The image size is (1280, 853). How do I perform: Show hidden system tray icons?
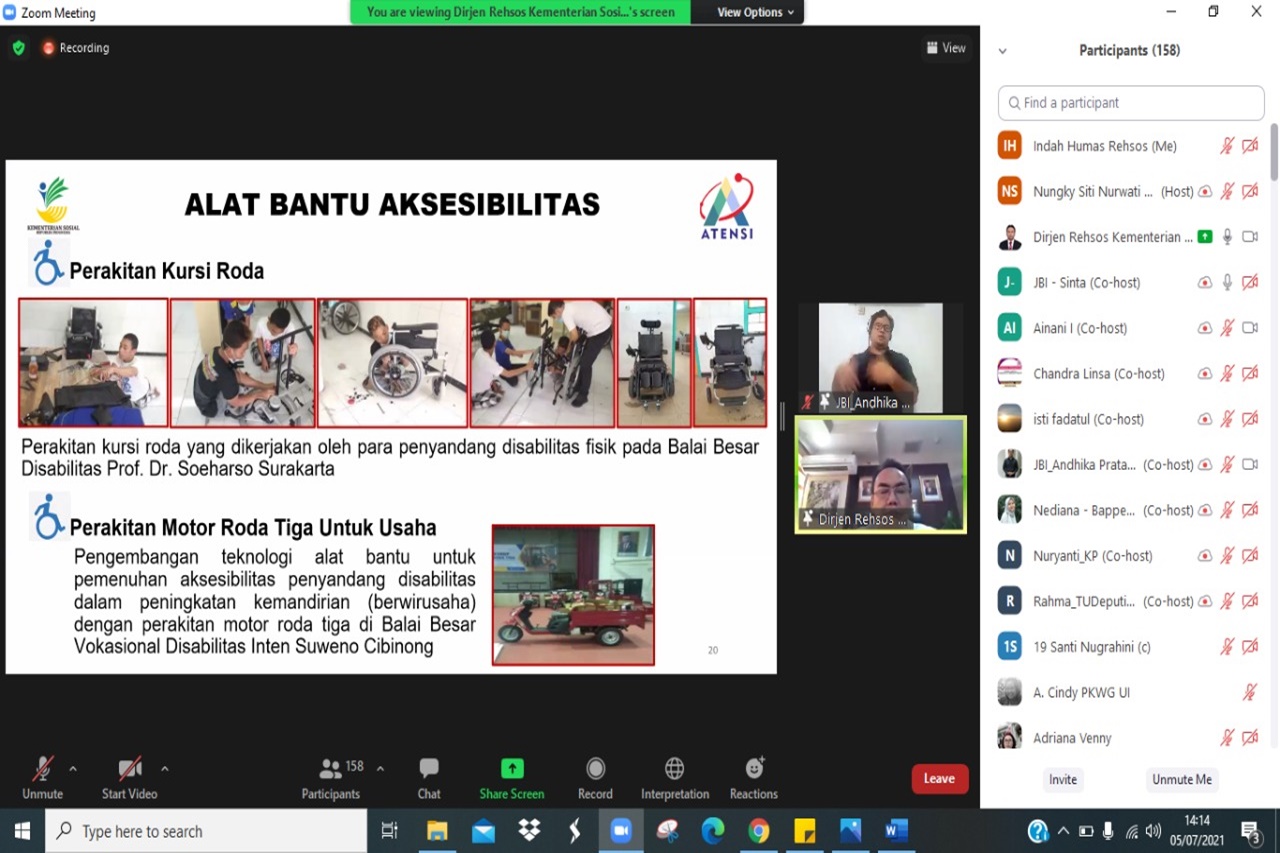tap(1063, 831)
